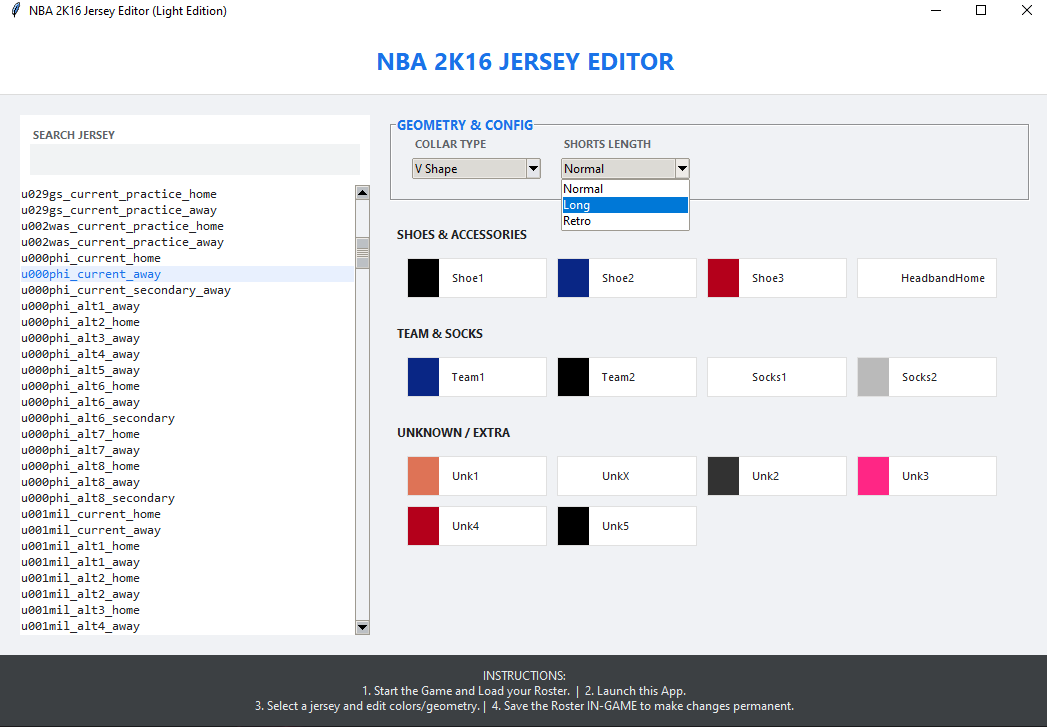Viewport: 1047px width, 727px height.
Task: Select u000phi_current_home in jersey list
Action: click(x=91, y=258)
